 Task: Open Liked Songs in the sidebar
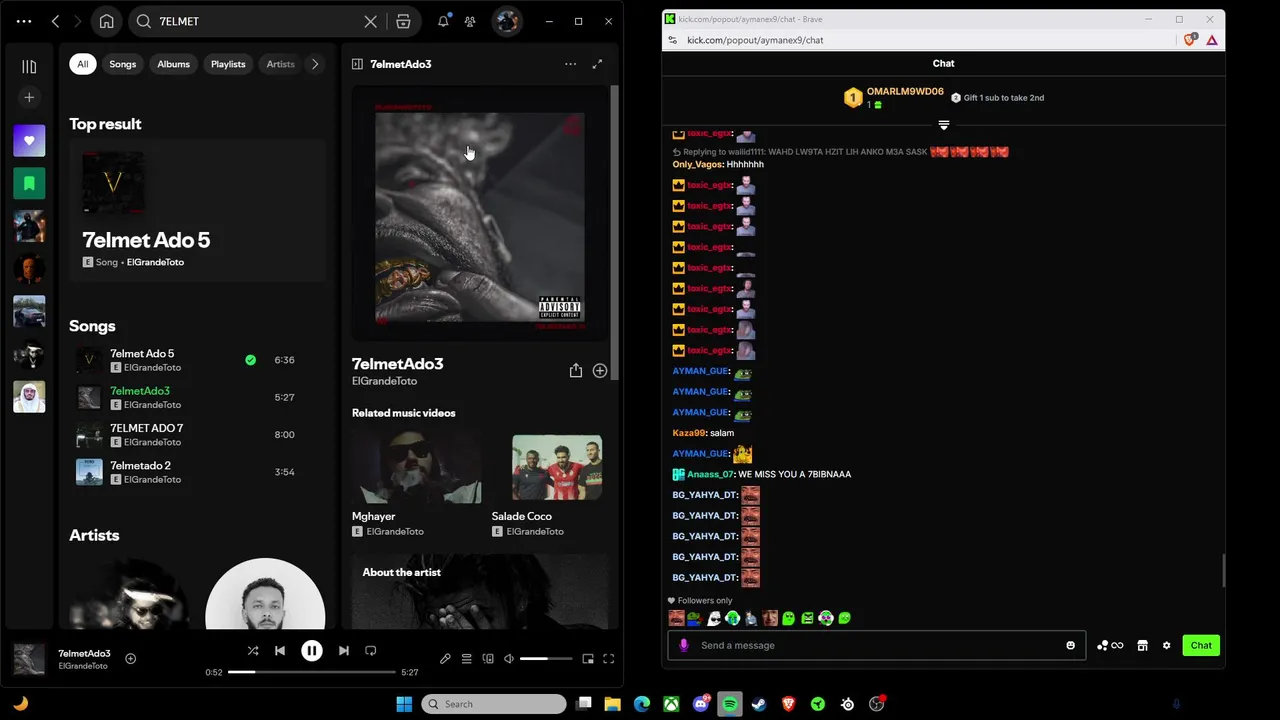click(x=29, y=141)
